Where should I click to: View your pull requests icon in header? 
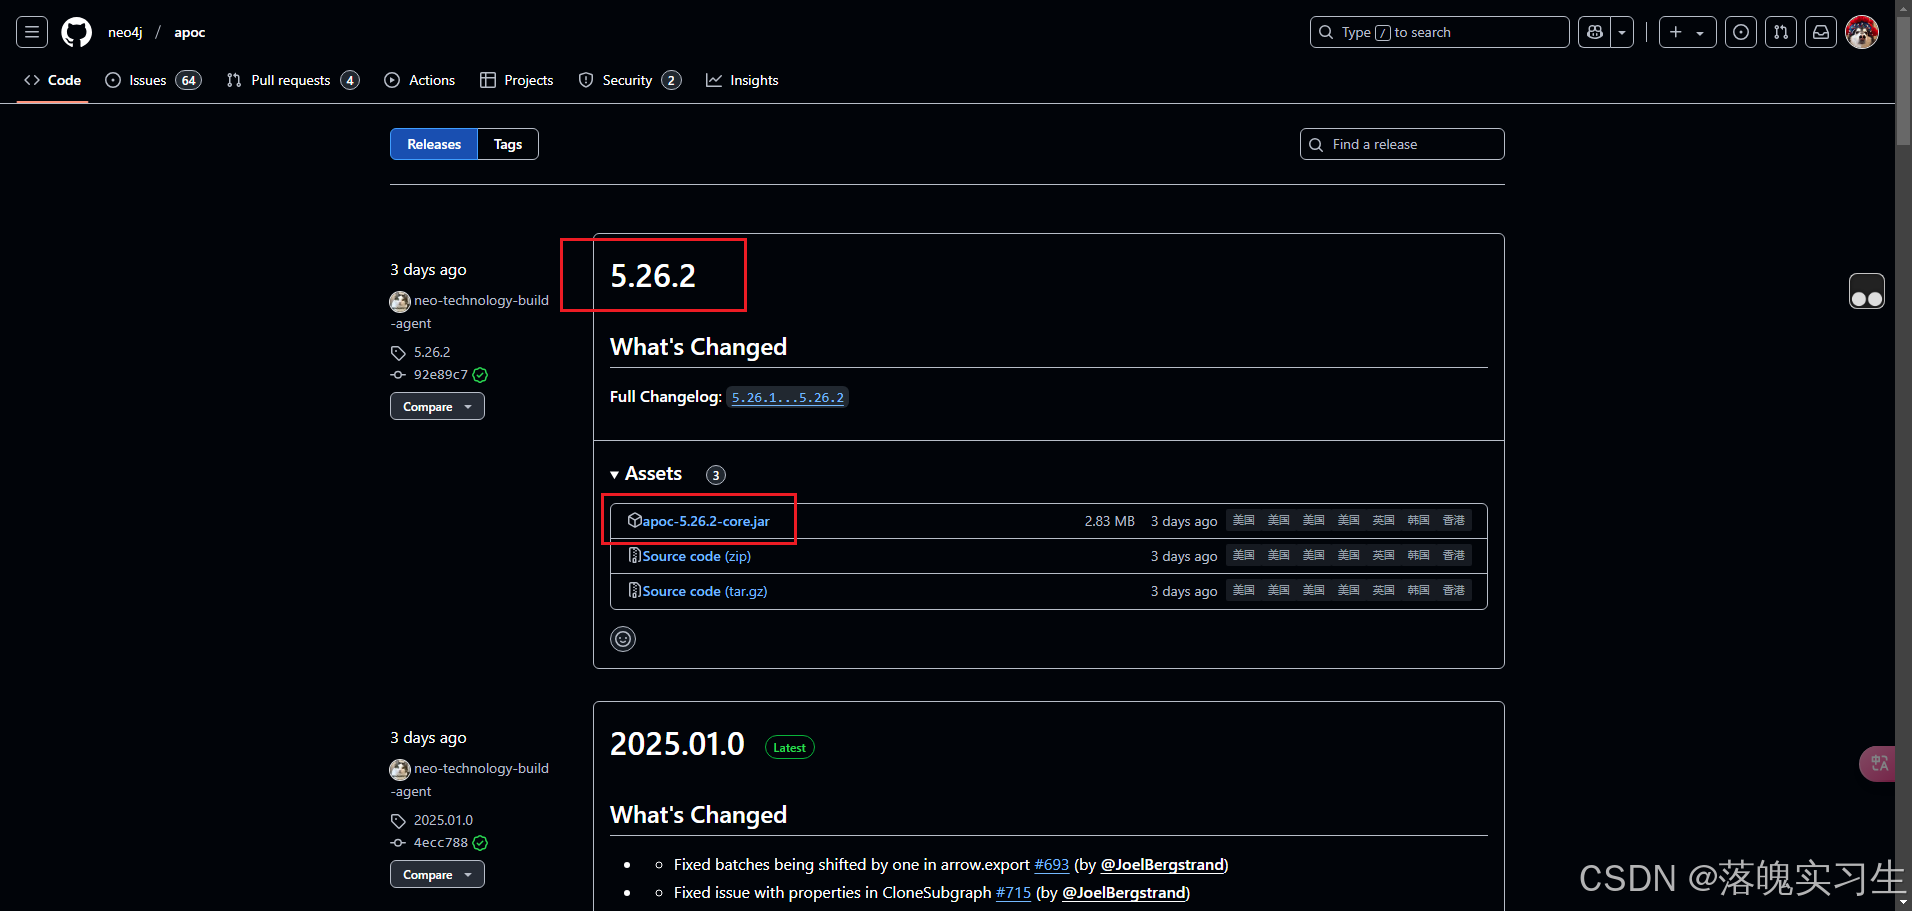coord(1781,32)
